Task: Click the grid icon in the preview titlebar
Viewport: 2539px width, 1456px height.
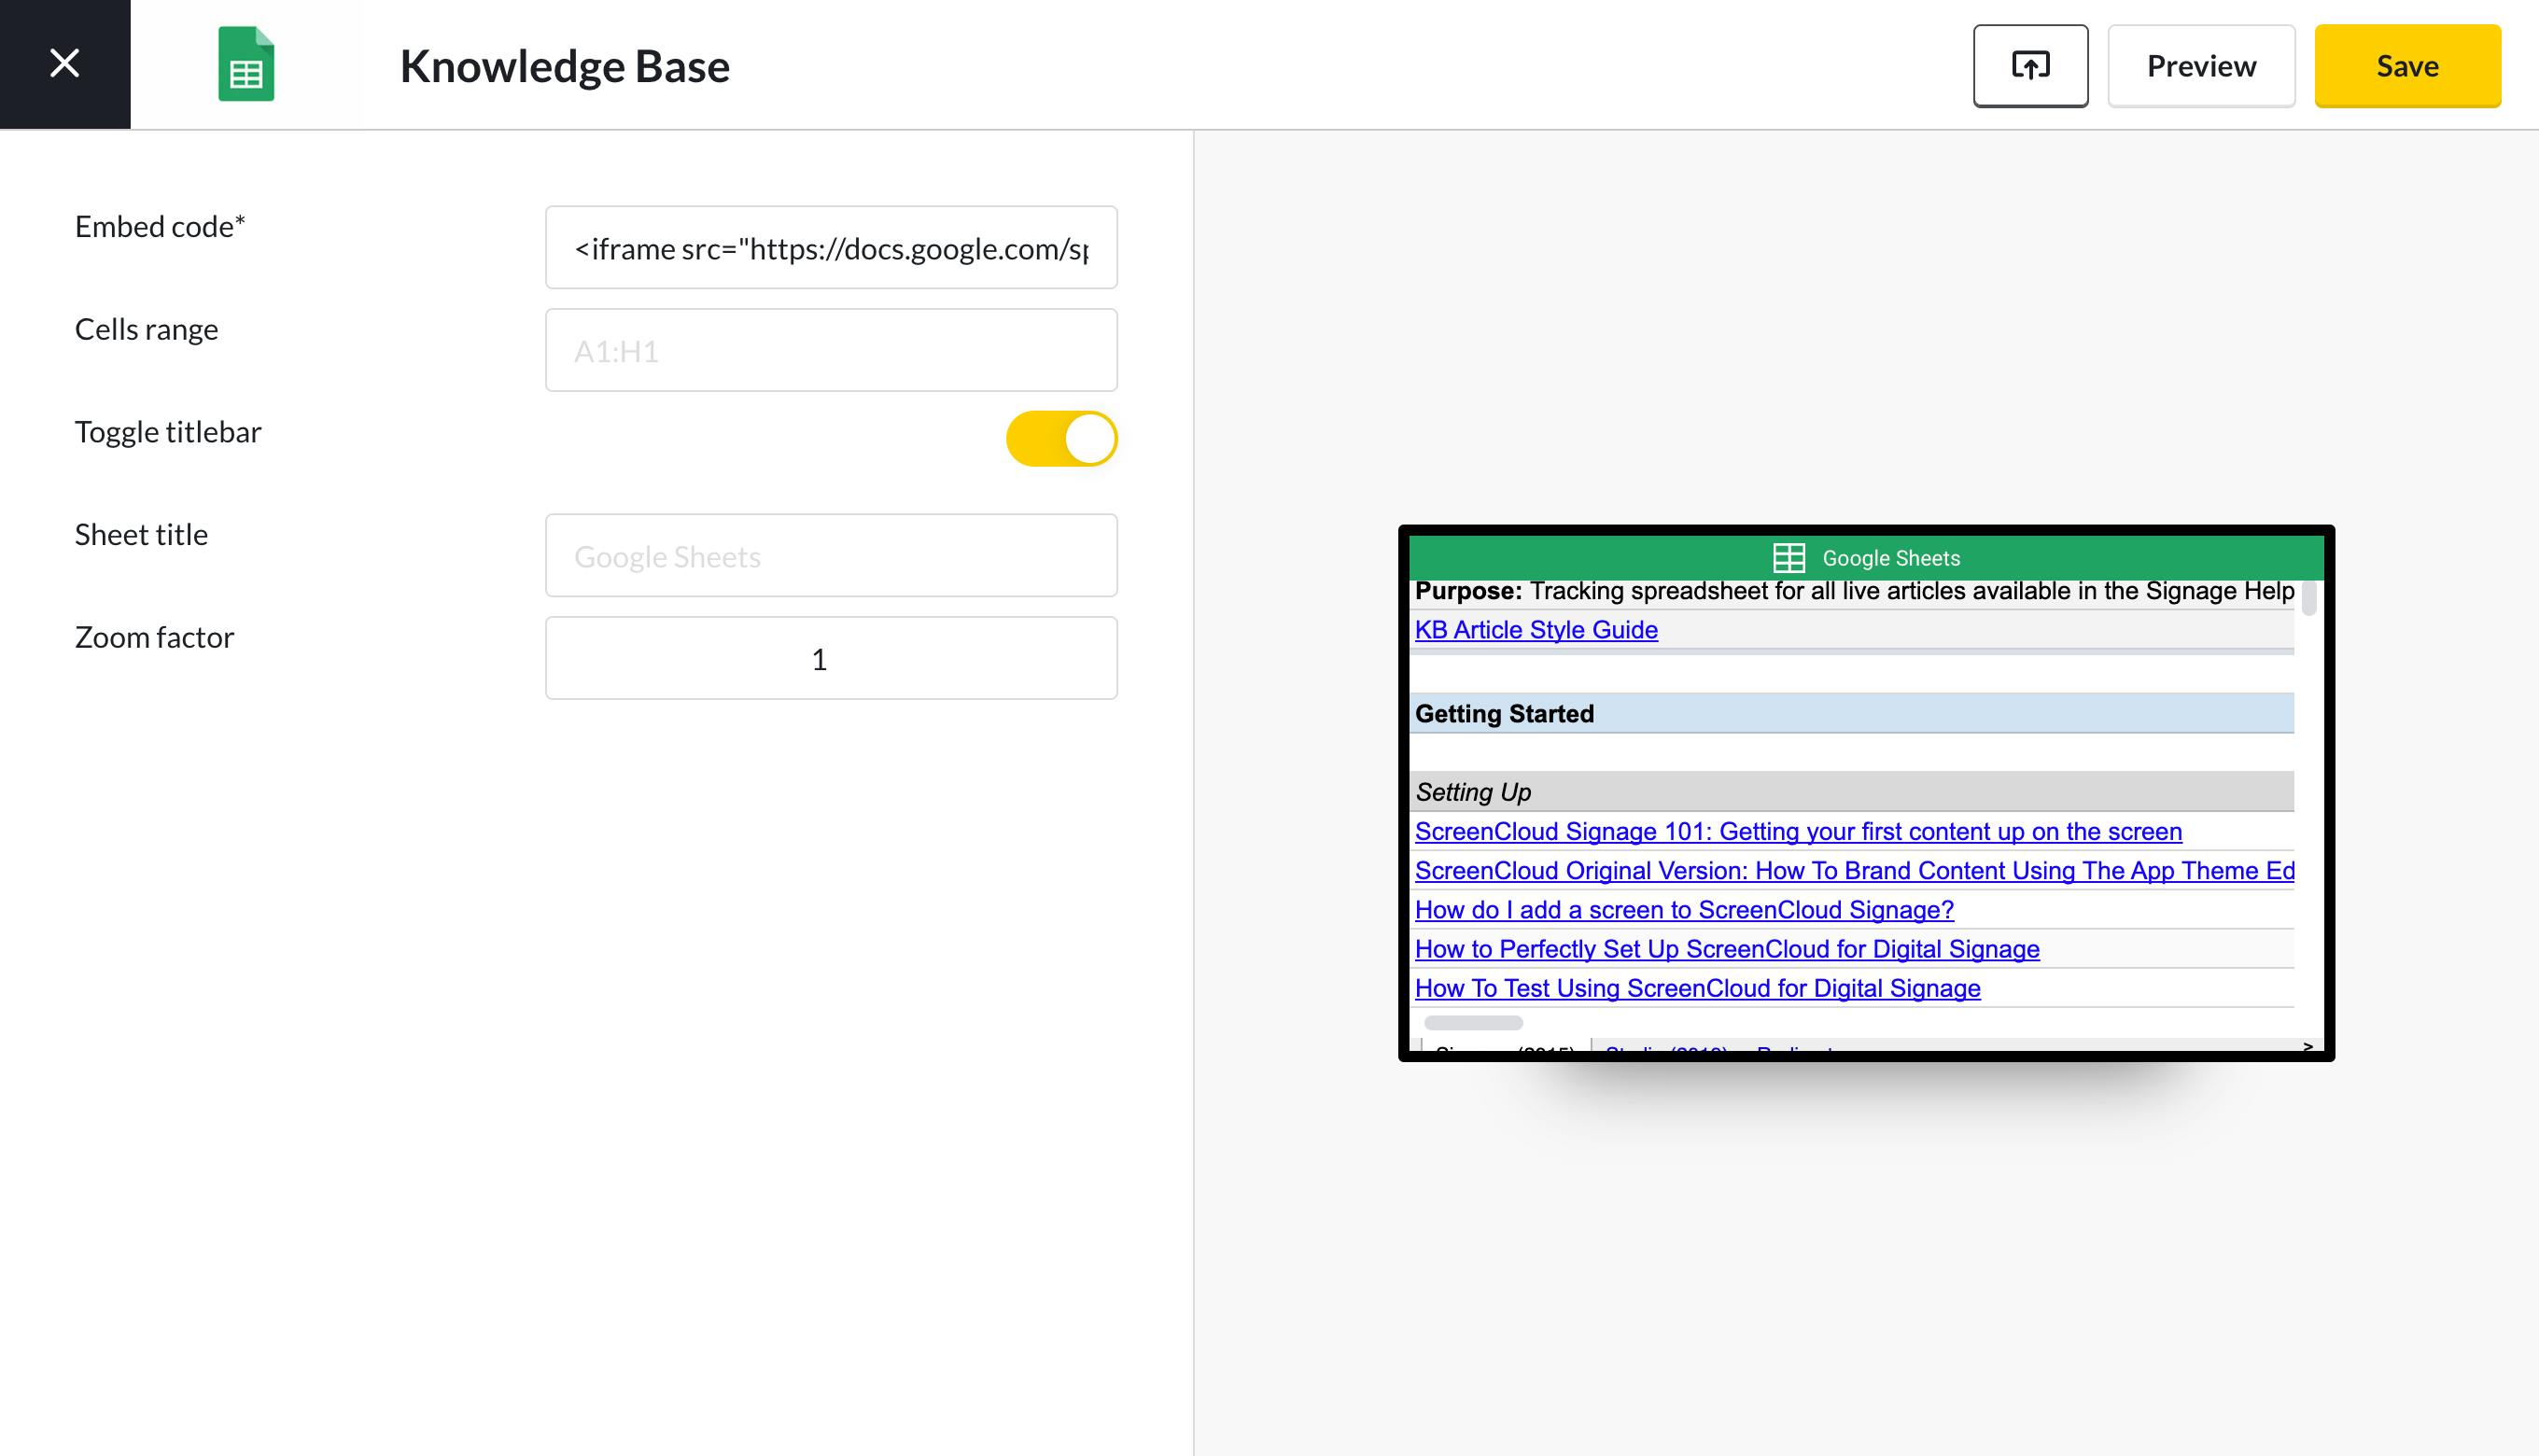Action: pos(1788,558)
